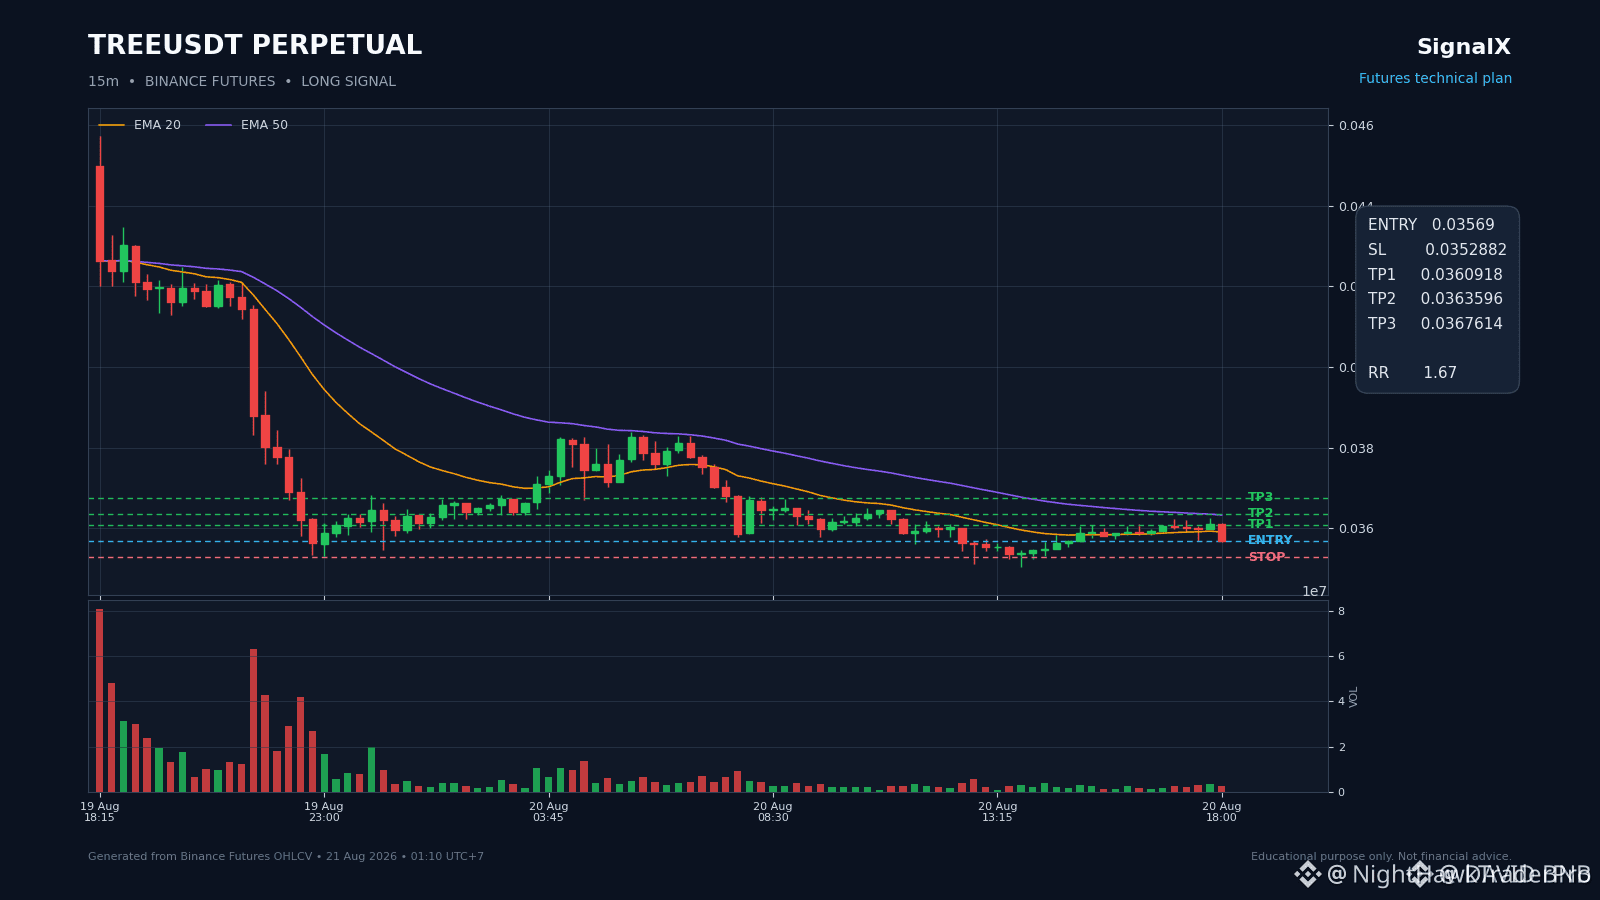Click the green TP3 level label on chart

point(1260,497)
